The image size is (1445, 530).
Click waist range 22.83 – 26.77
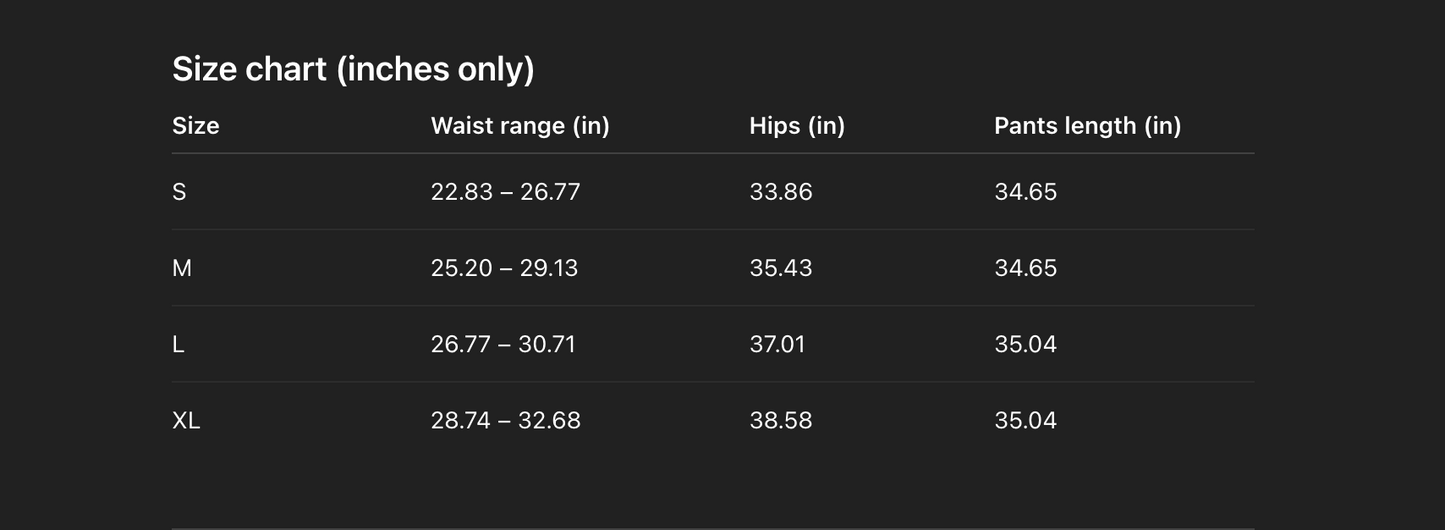click(x=505, y=192)
